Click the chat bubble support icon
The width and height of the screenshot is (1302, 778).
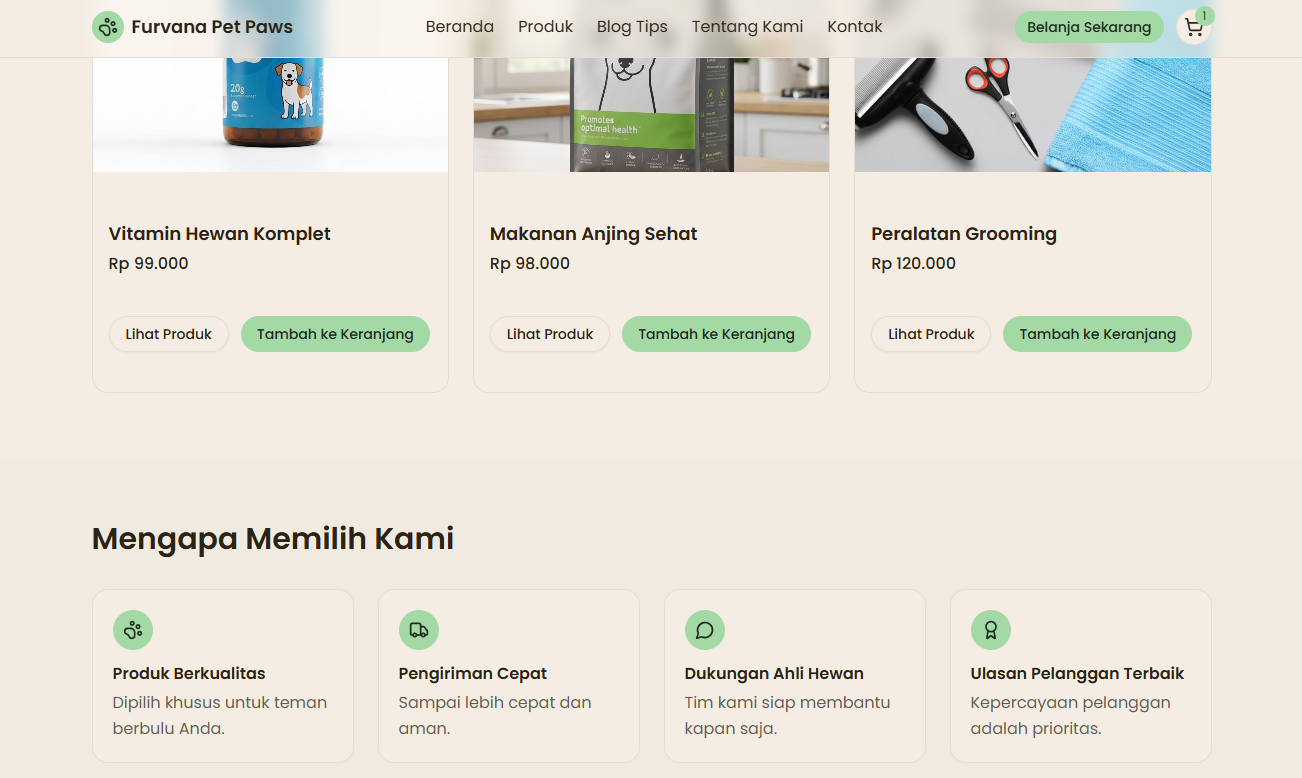(705, 630)
